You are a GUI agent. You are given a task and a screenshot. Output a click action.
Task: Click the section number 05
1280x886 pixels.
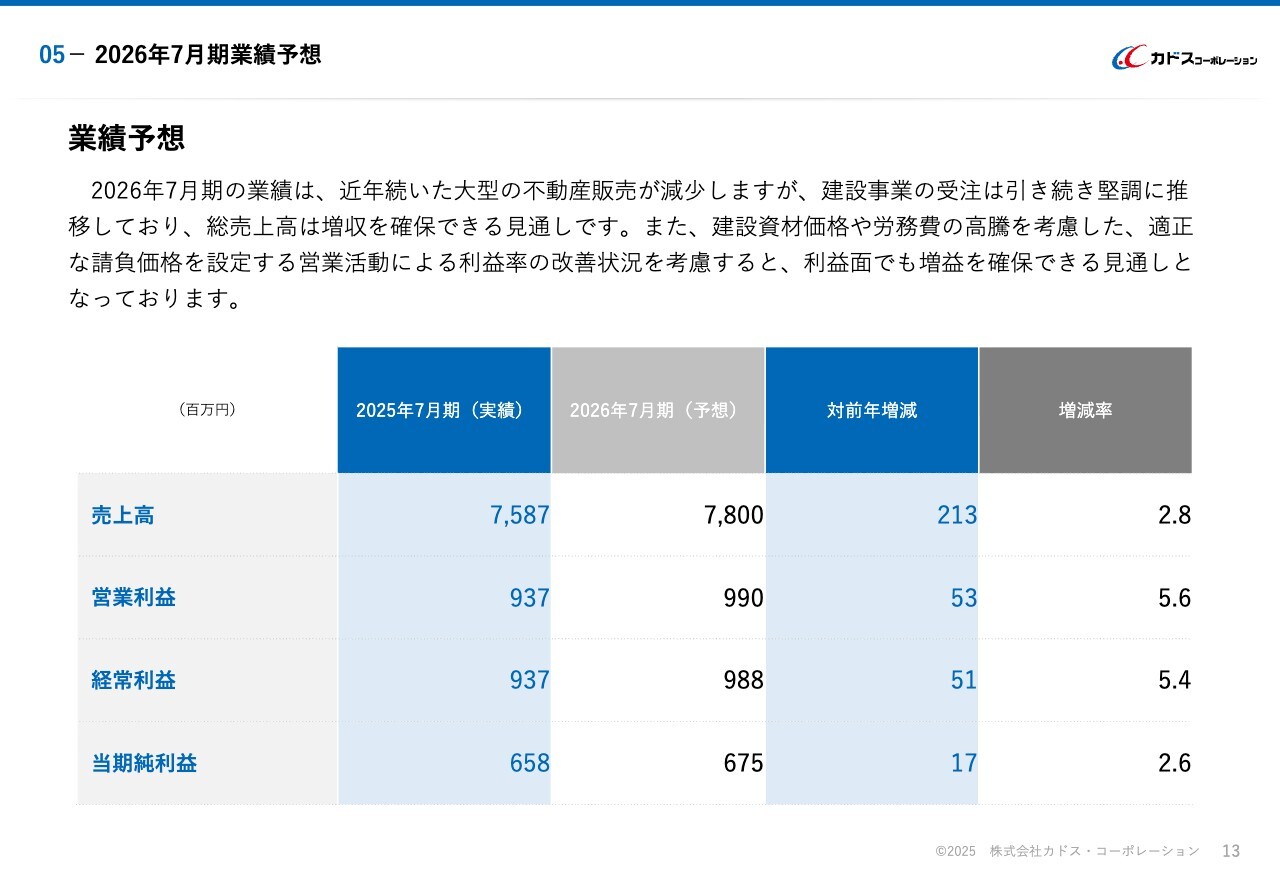click(x=52, y=55)
